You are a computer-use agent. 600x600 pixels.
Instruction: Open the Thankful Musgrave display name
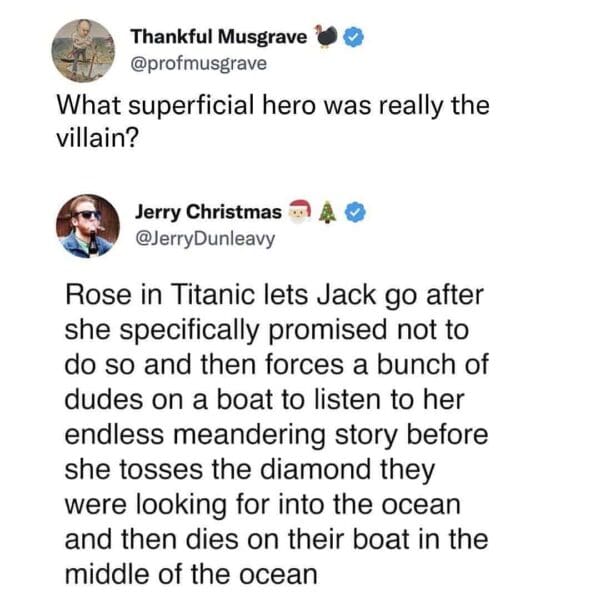(x=219, y=37)
